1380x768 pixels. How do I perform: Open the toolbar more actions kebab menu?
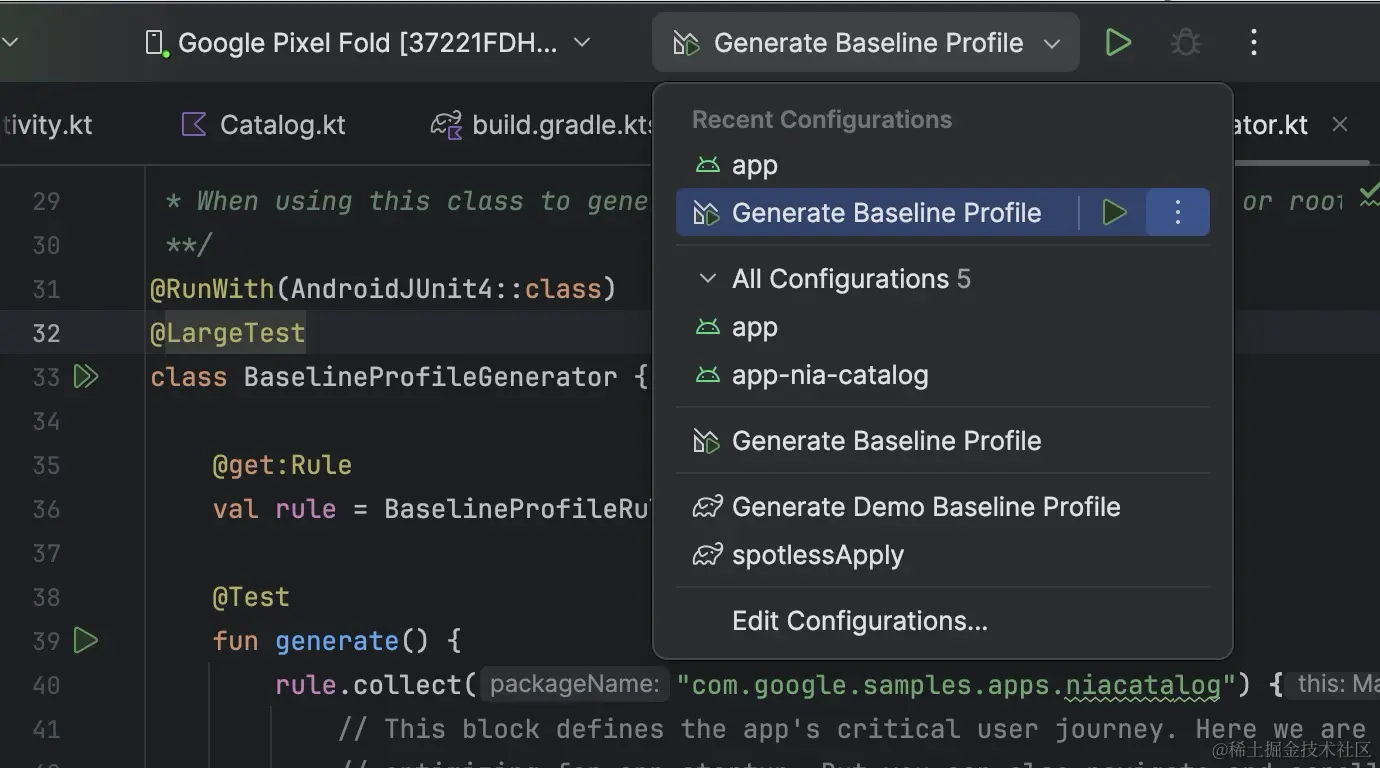[1253, 42]
